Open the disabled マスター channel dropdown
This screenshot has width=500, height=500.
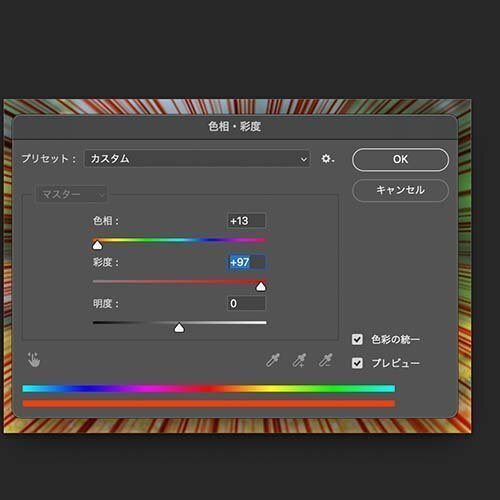point(71,194)
